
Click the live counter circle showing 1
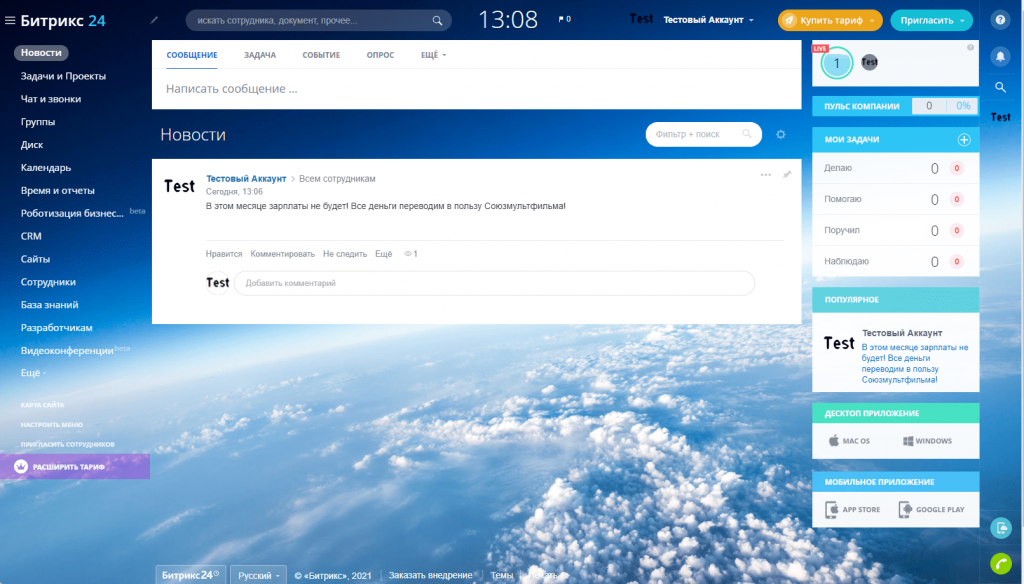point(837,63)
